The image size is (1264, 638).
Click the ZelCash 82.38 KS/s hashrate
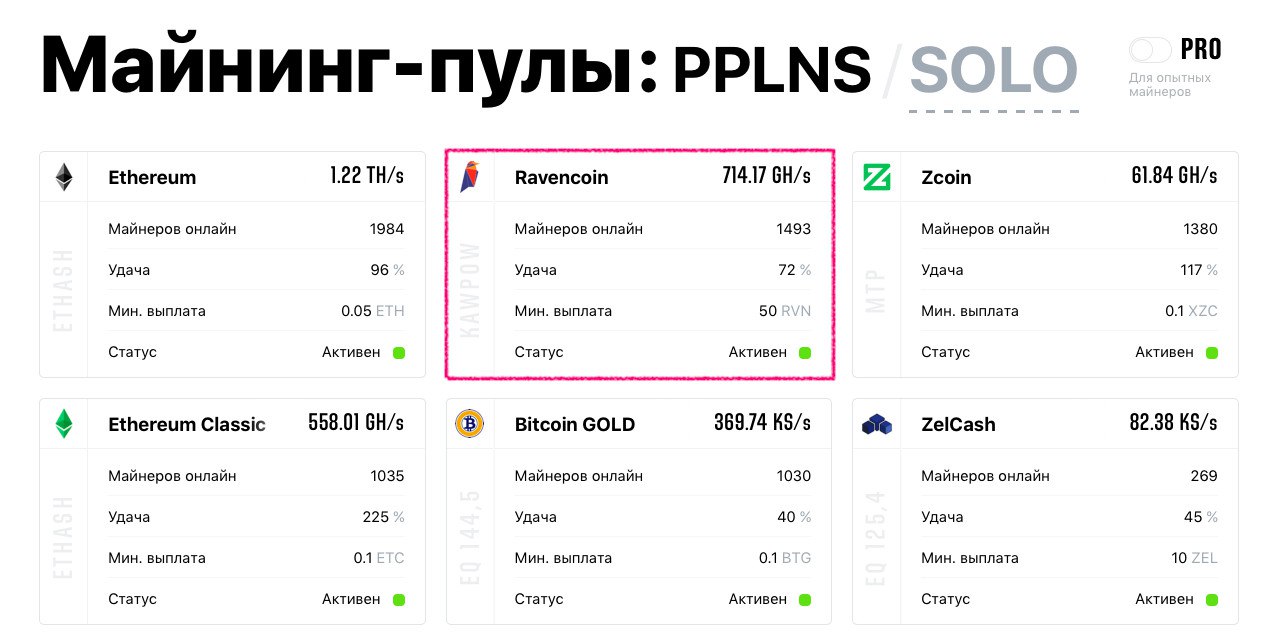click(x=1173, y=423)
